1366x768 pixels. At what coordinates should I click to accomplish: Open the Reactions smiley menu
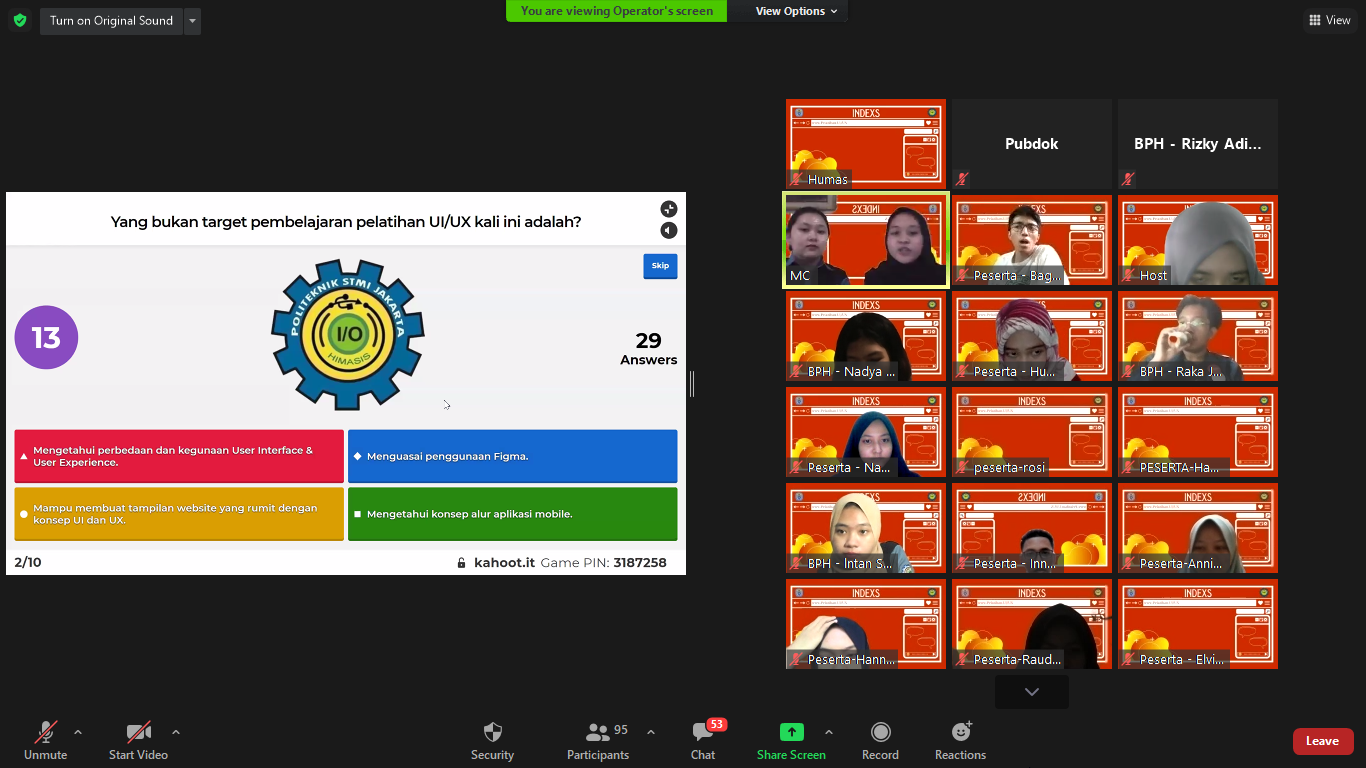pyautogui.click(x=960, y=741)
